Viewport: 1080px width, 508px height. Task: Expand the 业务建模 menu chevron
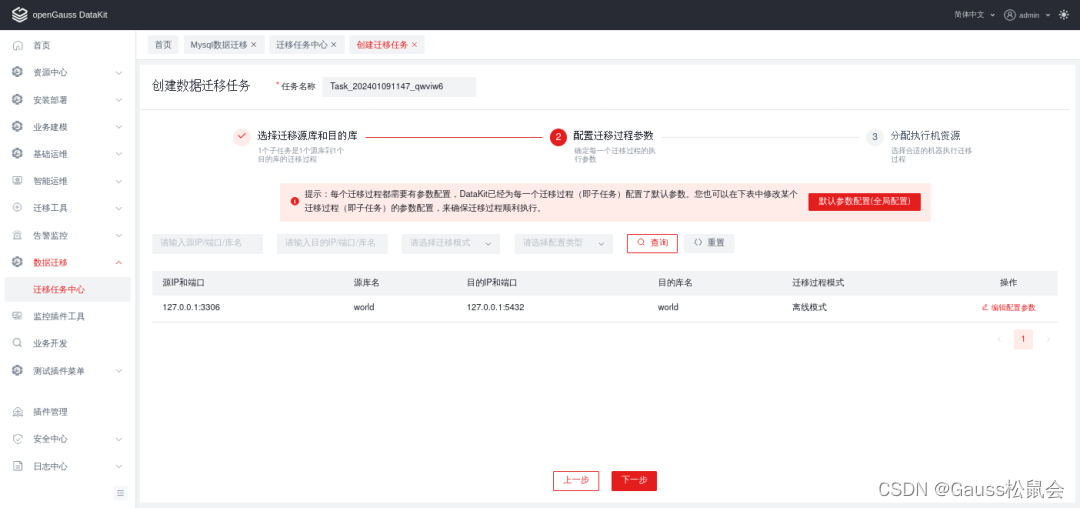(118, 127)
